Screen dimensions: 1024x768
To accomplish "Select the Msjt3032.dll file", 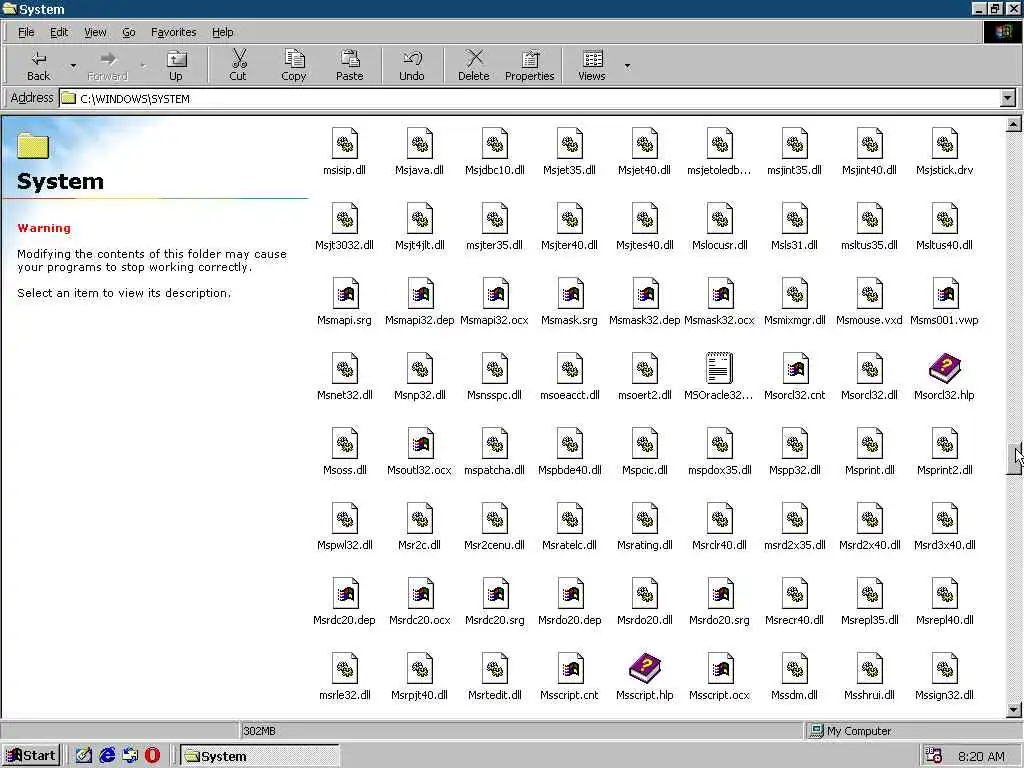I will tap(344, 227).
